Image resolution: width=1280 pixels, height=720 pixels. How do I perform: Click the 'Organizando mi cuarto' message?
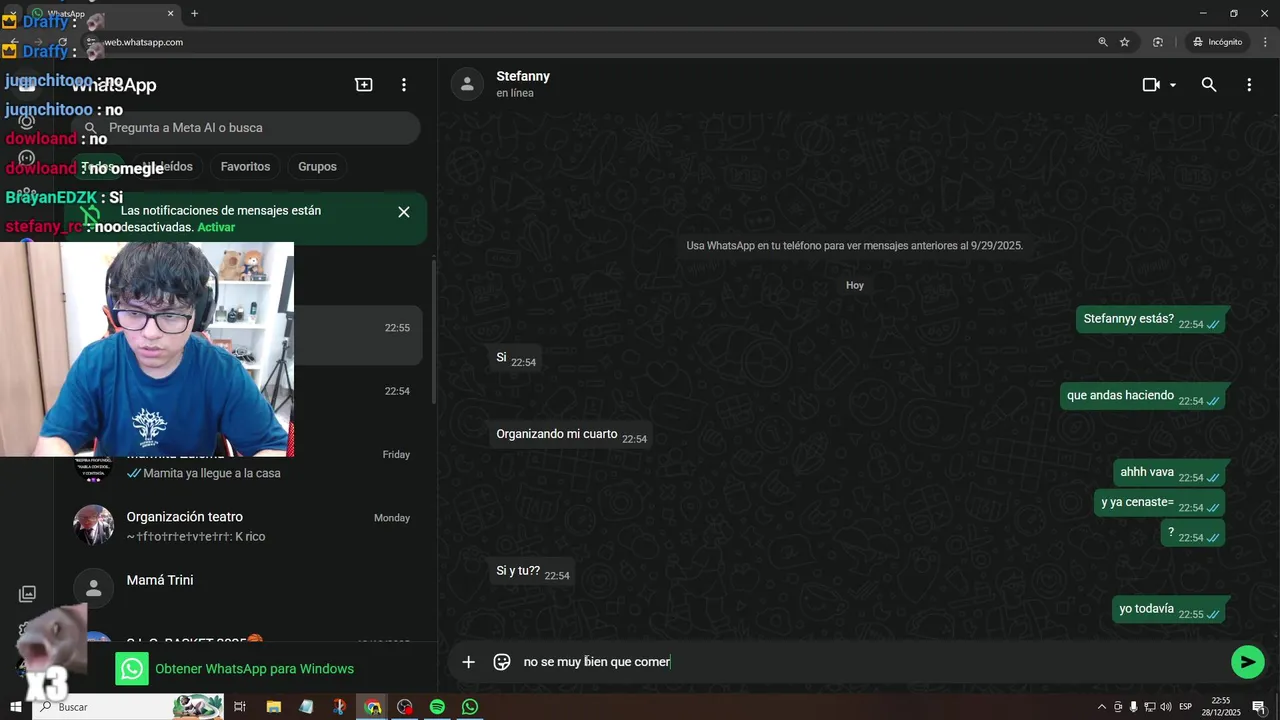pyautogui.click(x=570, y=435)
